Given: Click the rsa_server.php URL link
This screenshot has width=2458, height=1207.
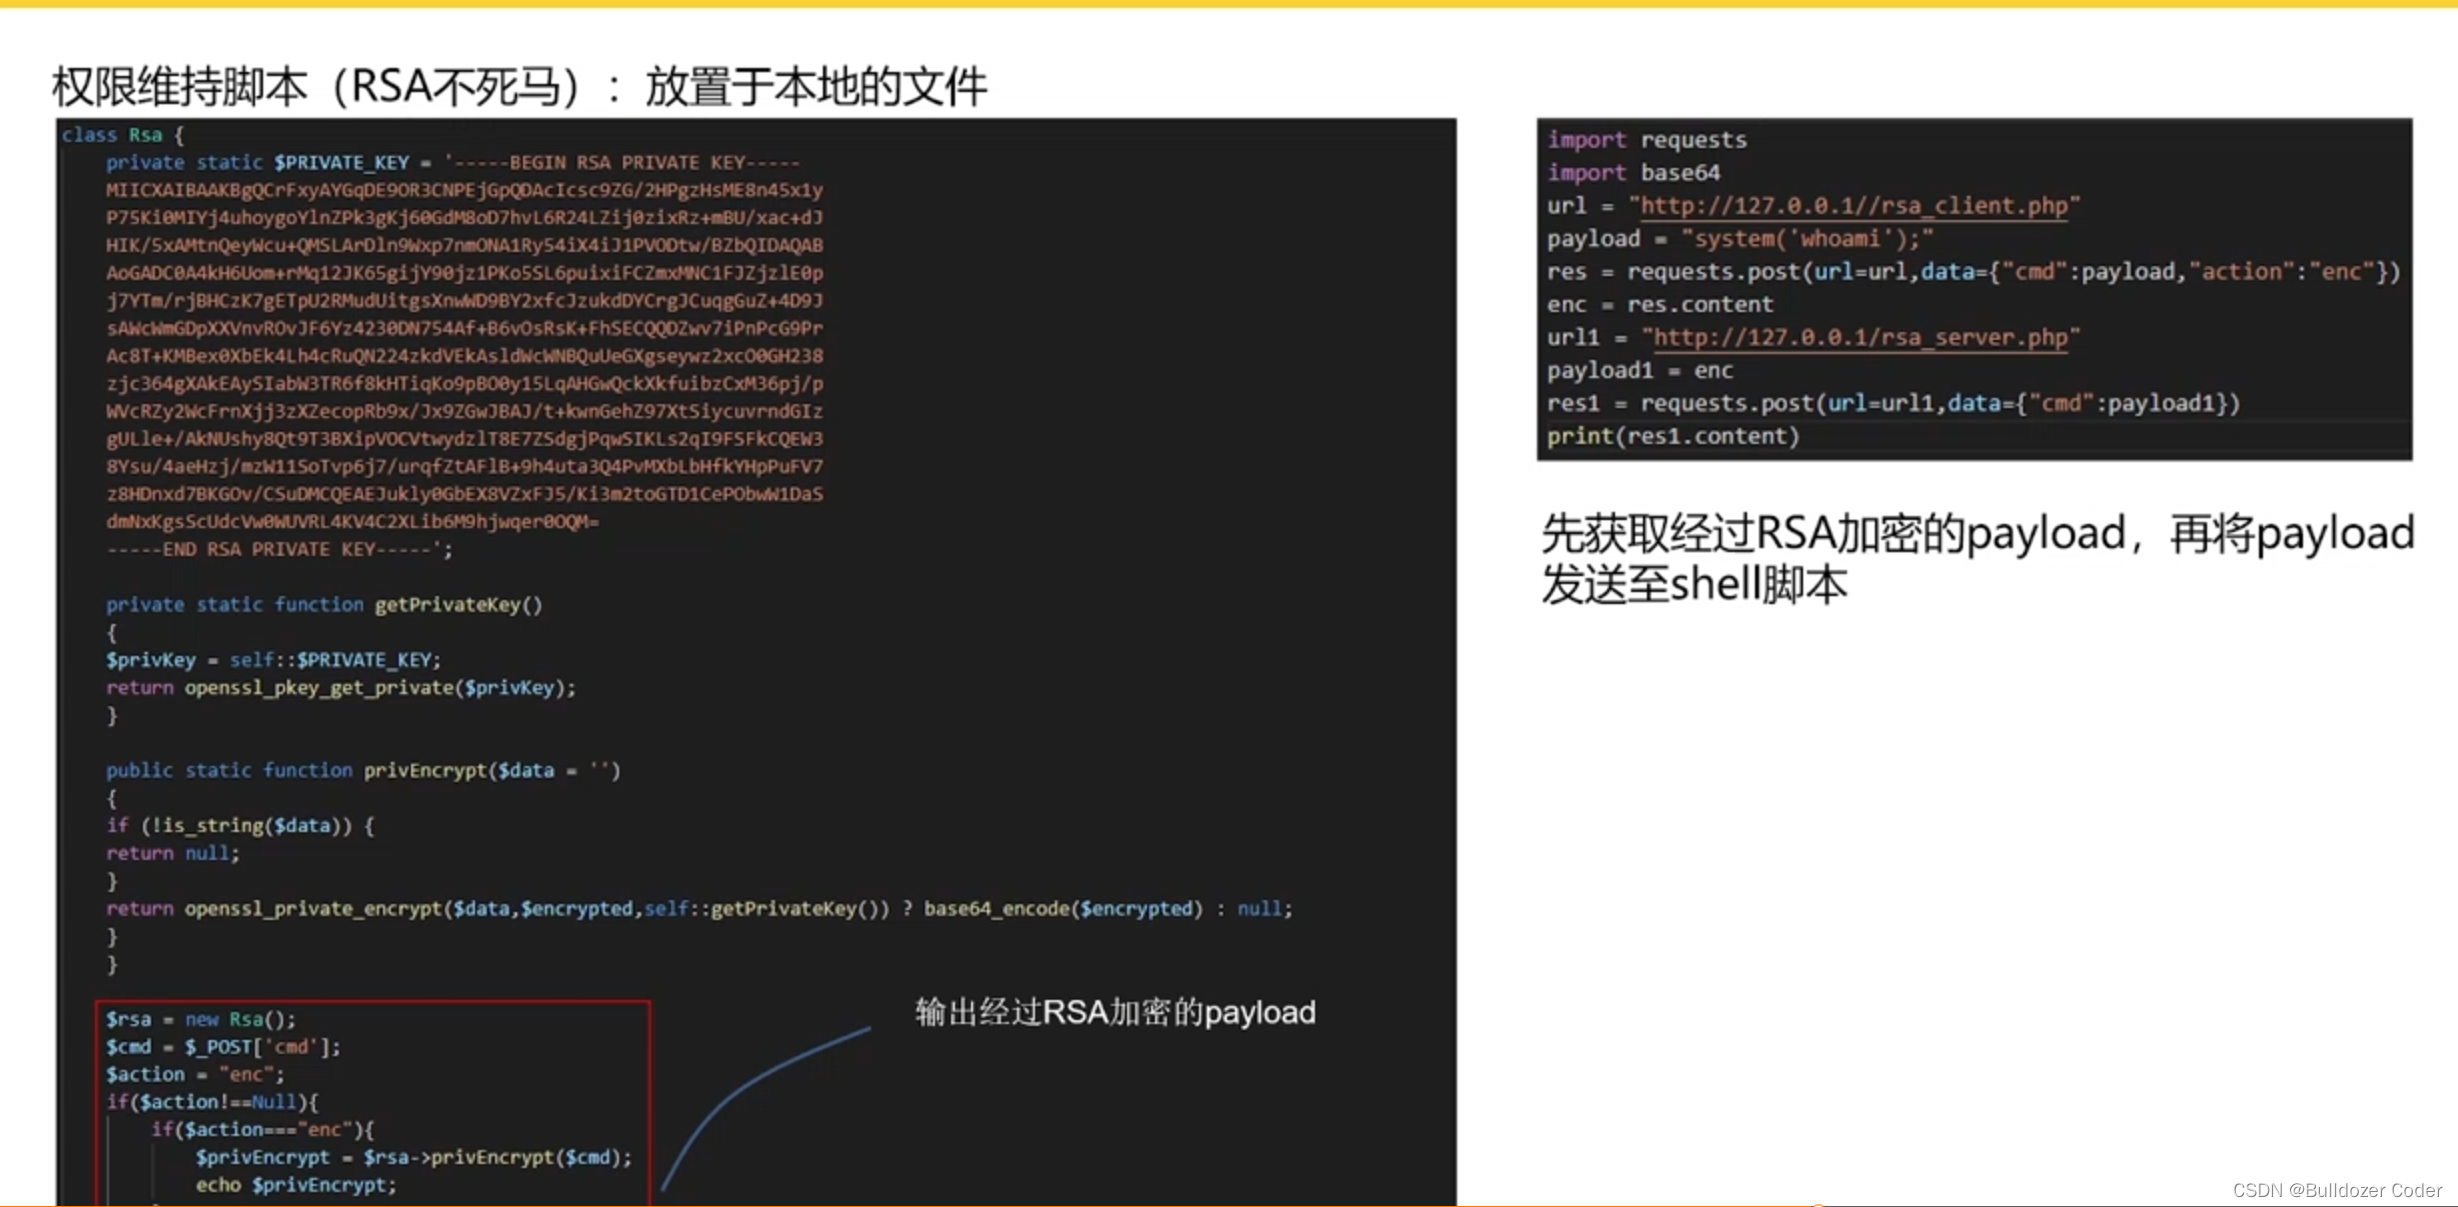Looking at the screenshot, I should click(1859, 338).
